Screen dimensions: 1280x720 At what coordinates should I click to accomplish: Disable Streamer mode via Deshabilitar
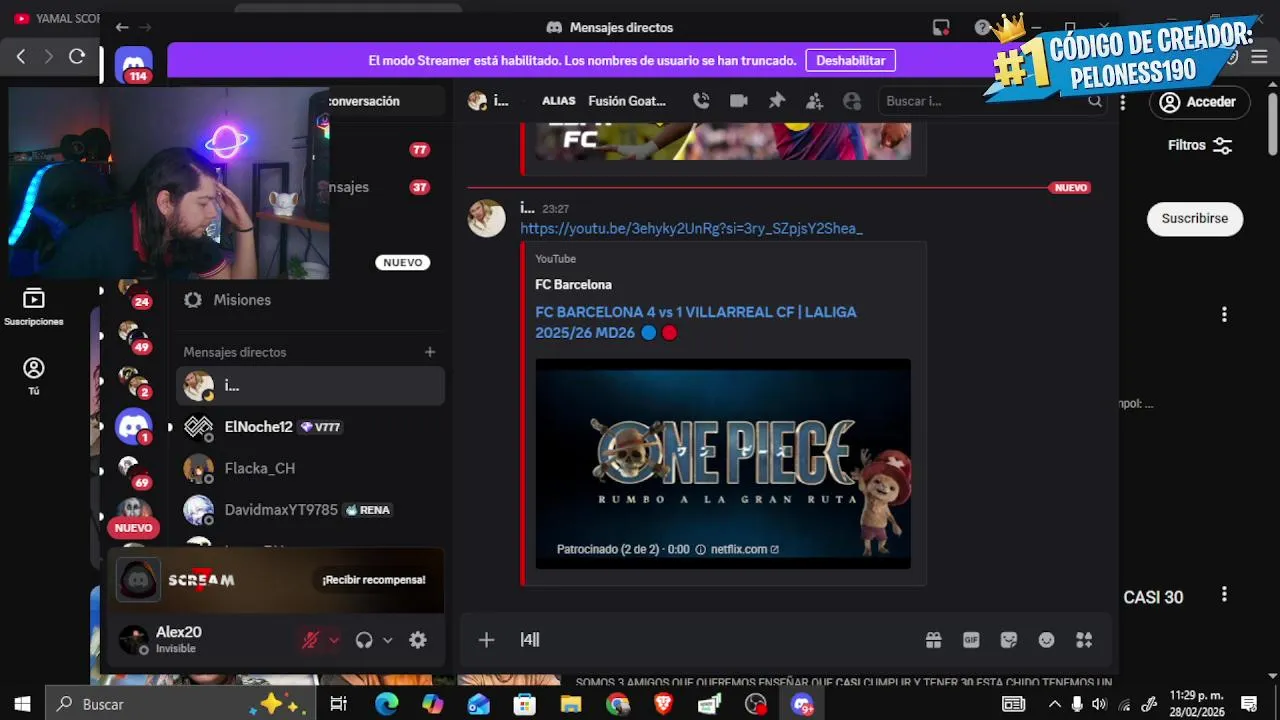coord(850,61)
